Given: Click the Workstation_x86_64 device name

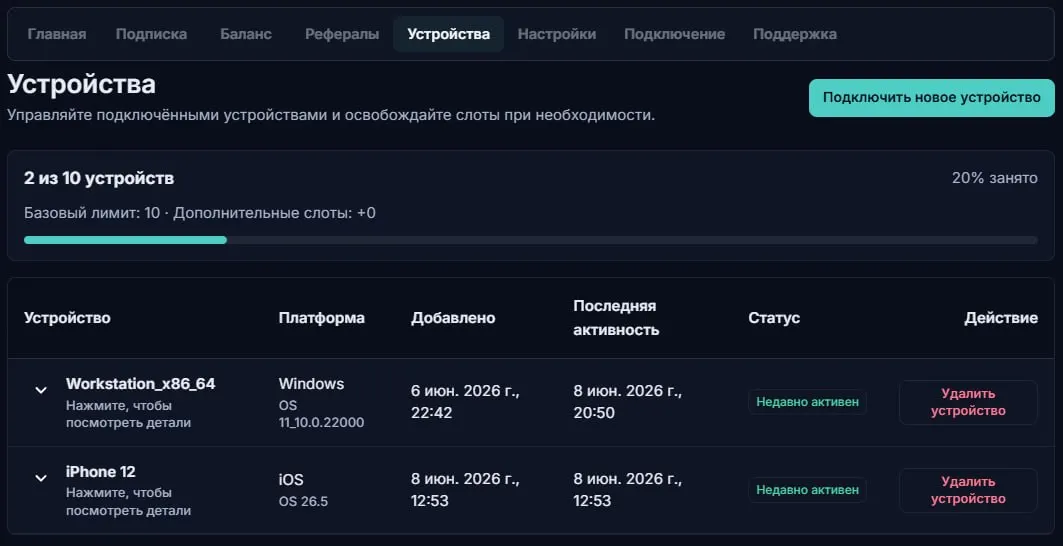Looking at the screenshot, I should pos(140,384).
